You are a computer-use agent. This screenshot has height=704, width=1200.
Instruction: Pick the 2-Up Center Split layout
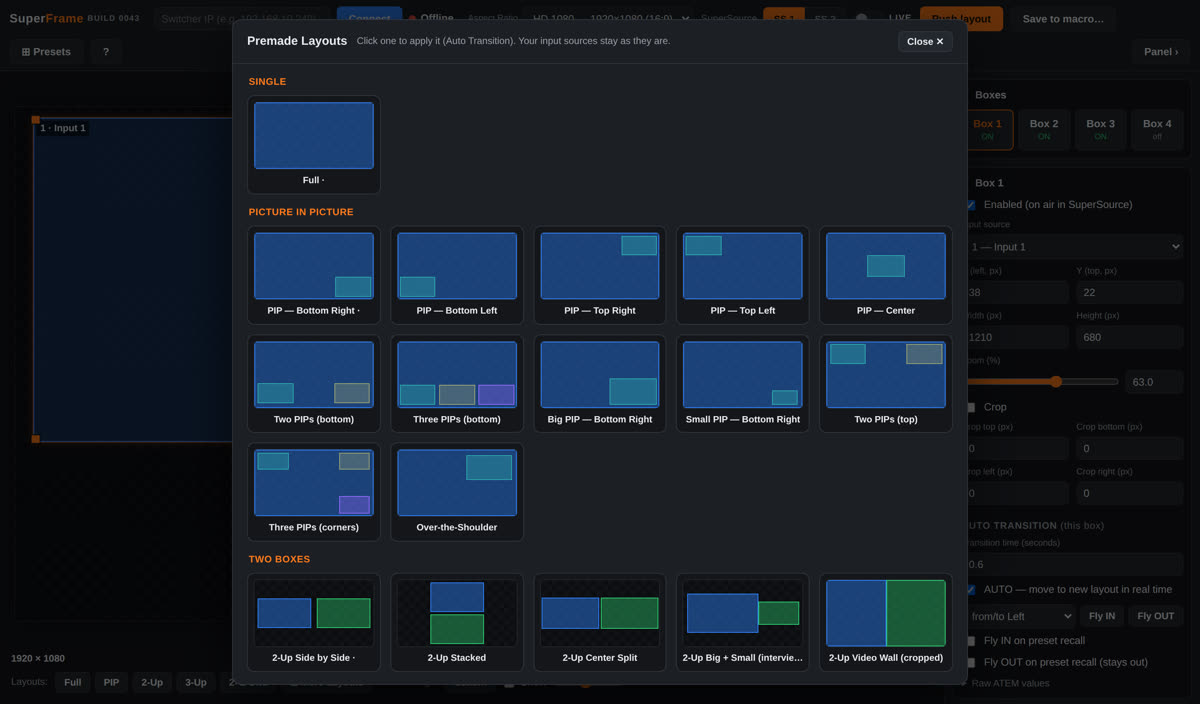pos(600,622)
